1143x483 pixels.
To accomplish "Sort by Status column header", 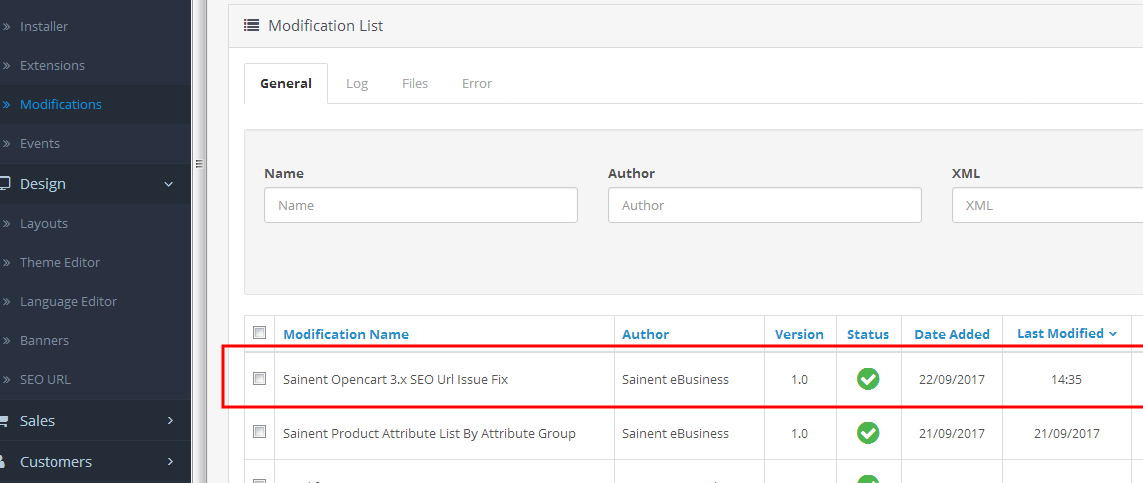I will point(868,334).
